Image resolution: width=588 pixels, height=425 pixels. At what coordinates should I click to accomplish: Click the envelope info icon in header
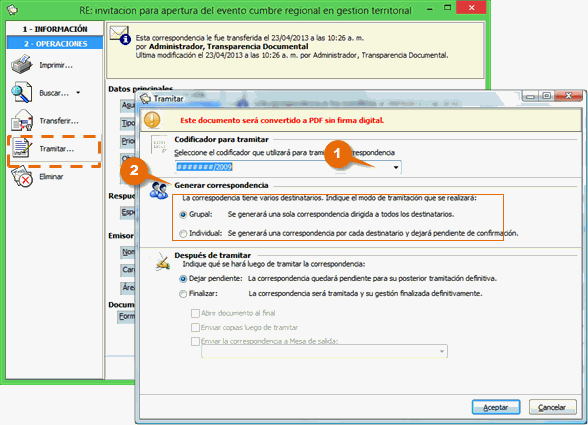click(x=120, y=35)
